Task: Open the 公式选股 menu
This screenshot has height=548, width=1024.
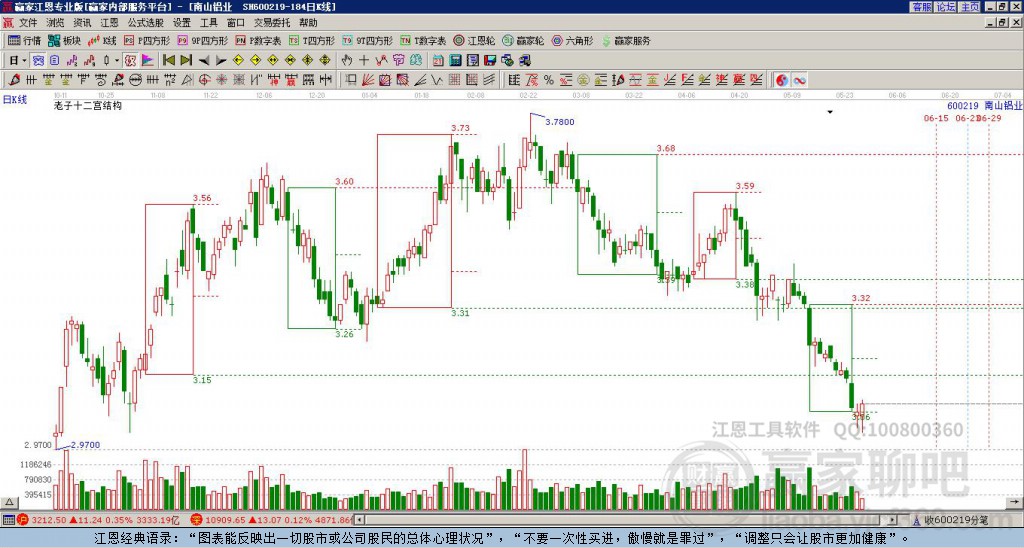Action: pyautogui.click(x=146, y=23)
